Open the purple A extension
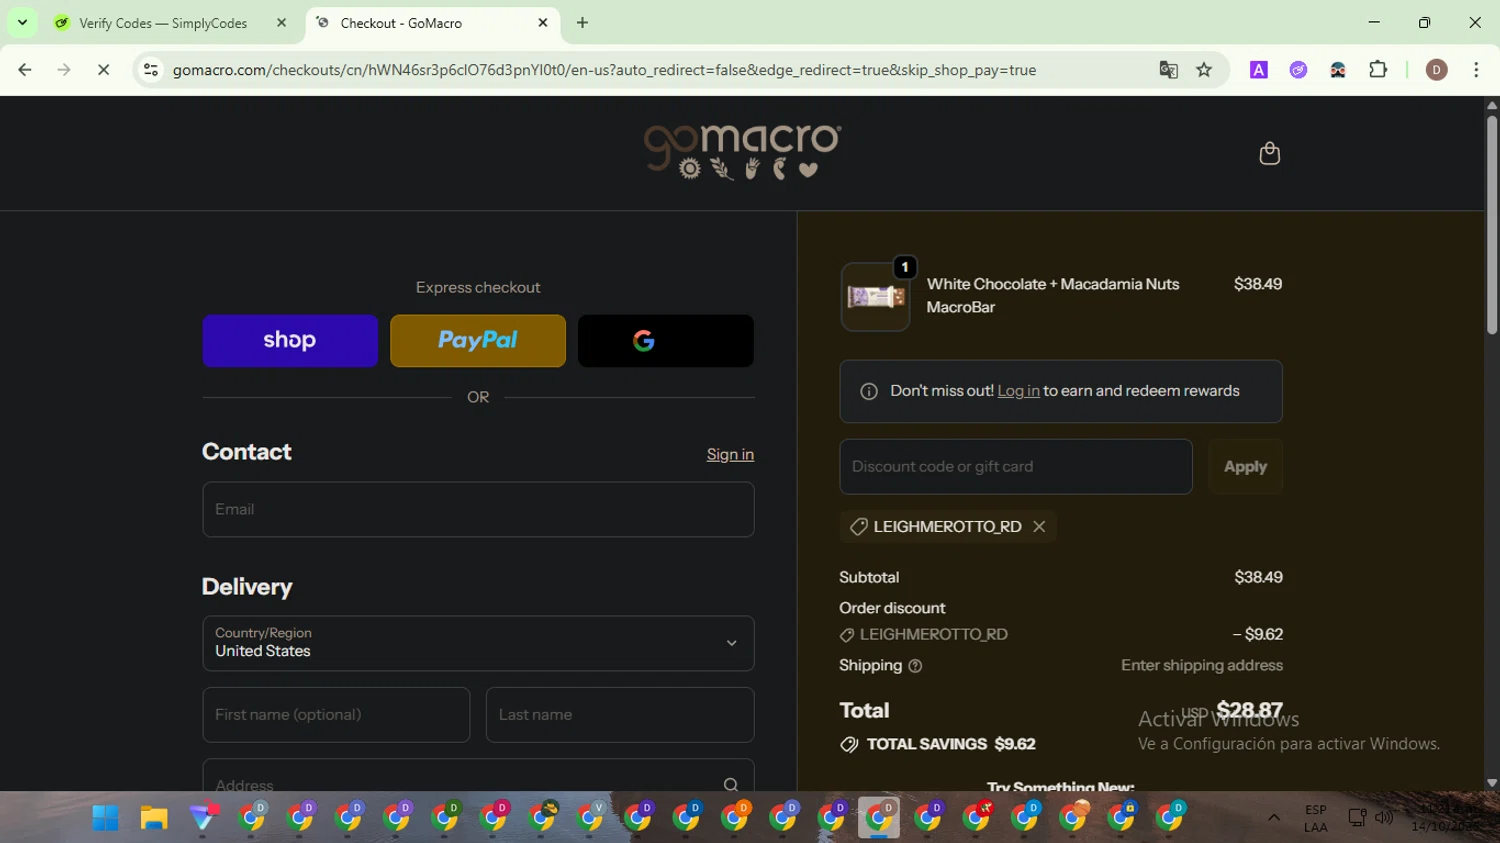The height and width of the screenshot is (843, 1500). click(1259, 70)
